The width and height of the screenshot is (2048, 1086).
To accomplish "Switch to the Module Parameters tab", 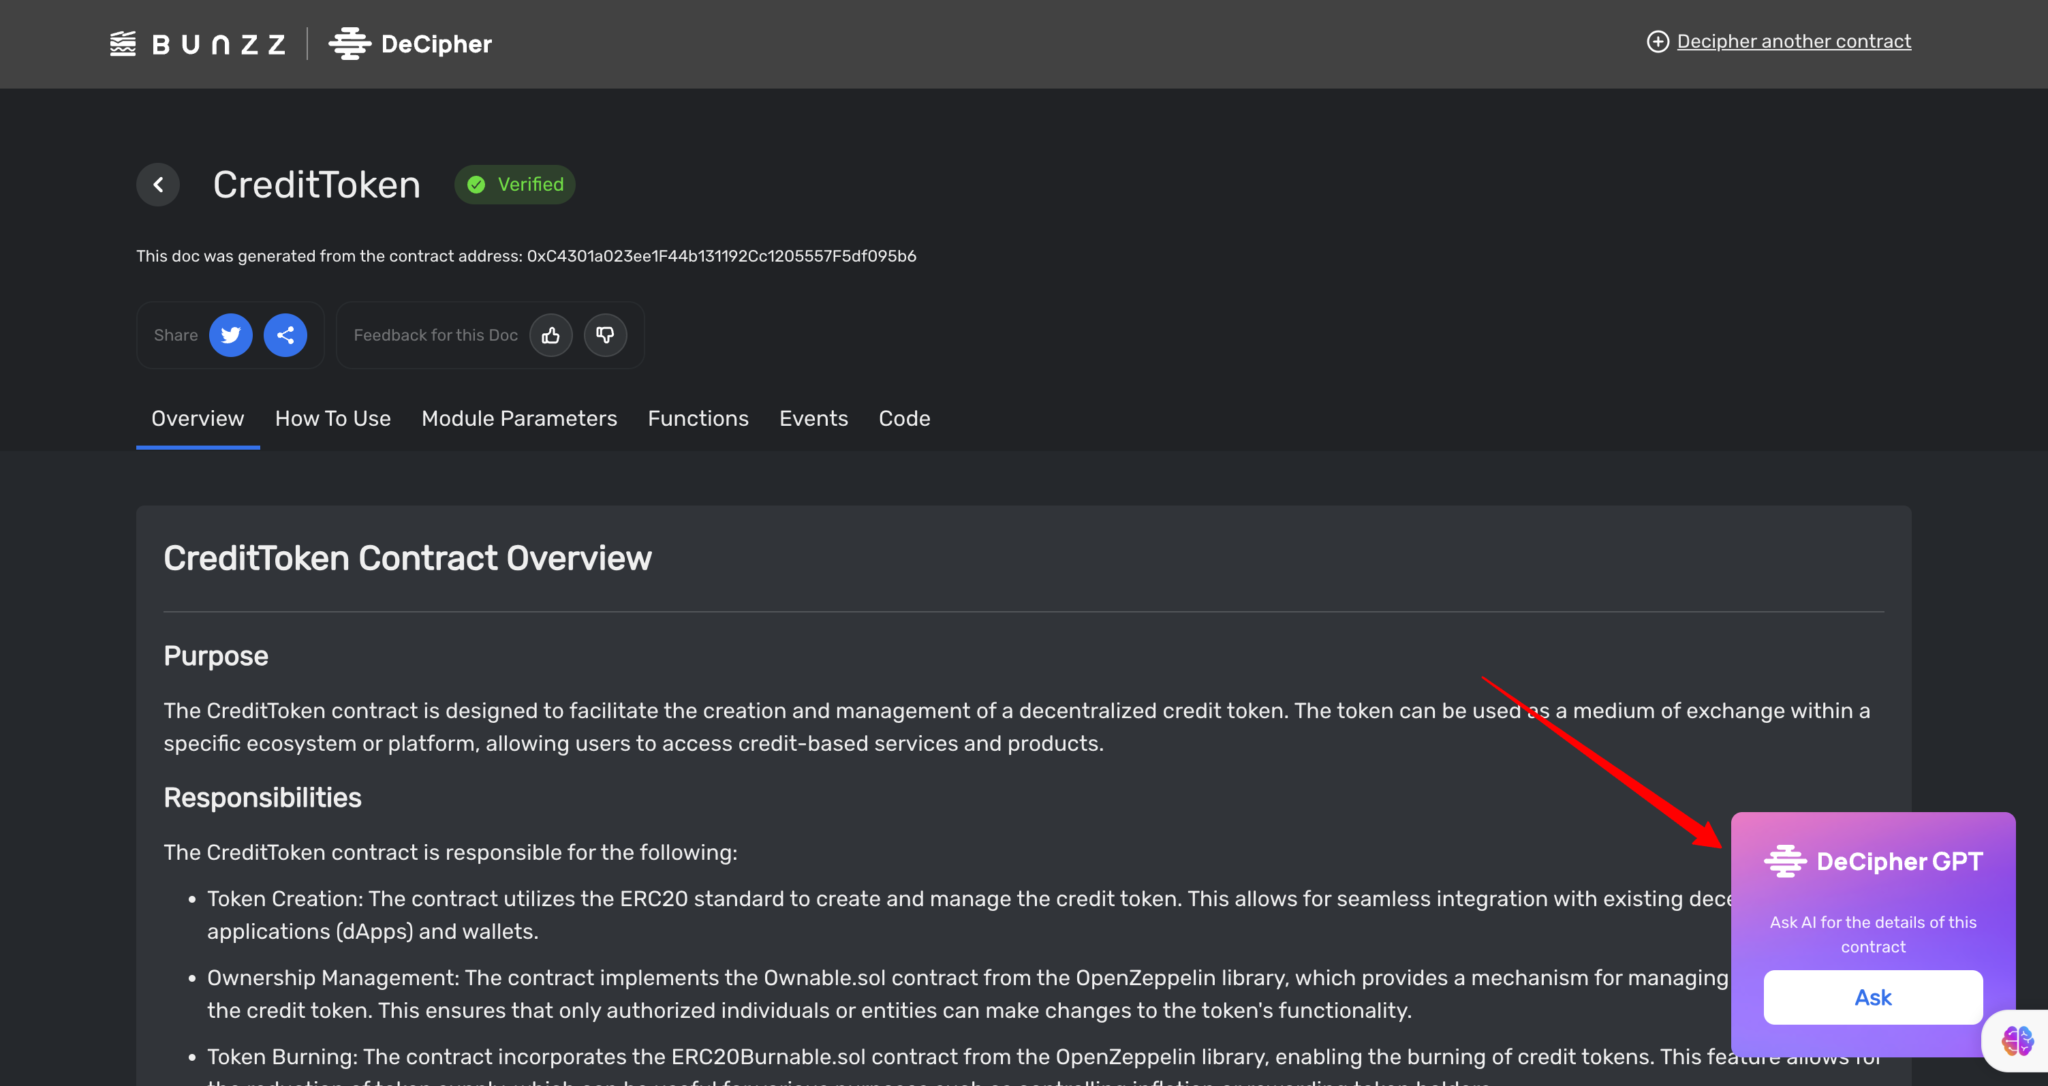I will click(x=519, y=418).
